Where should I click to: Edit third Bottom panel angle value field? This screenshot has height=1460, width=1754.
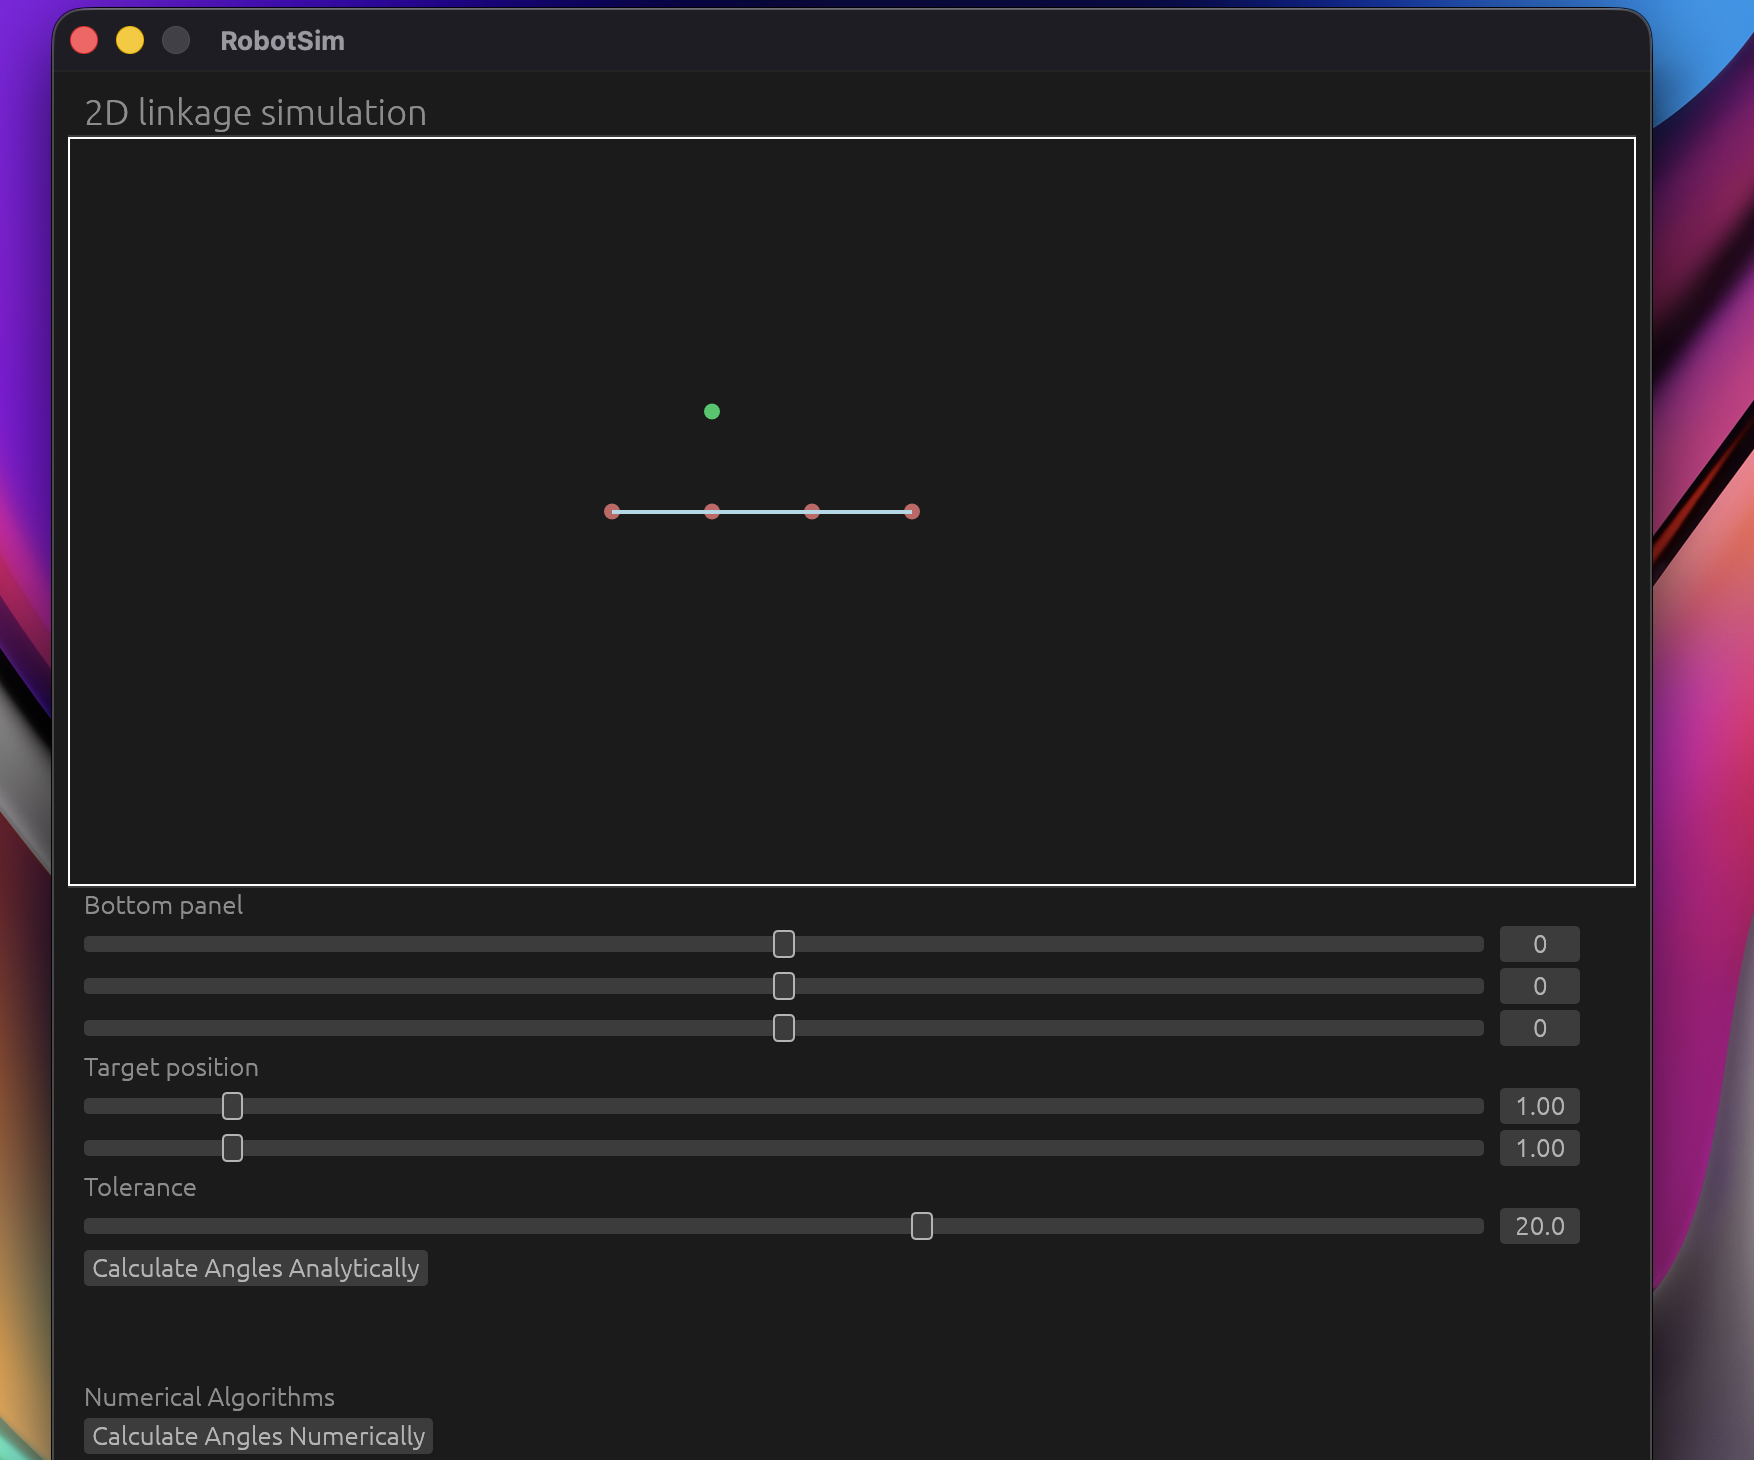pyautogui.click(x=1540, y=1028)
